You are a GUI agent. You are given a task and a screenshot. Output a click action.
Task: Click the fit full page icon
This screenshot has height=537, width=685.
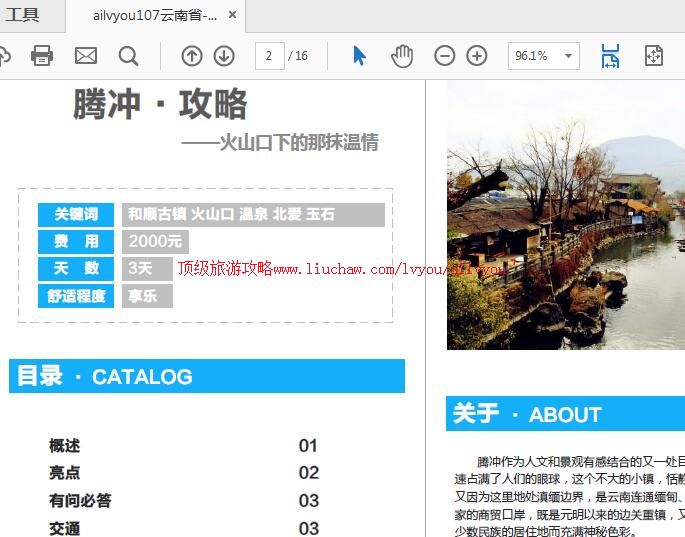tap(653, 56)
